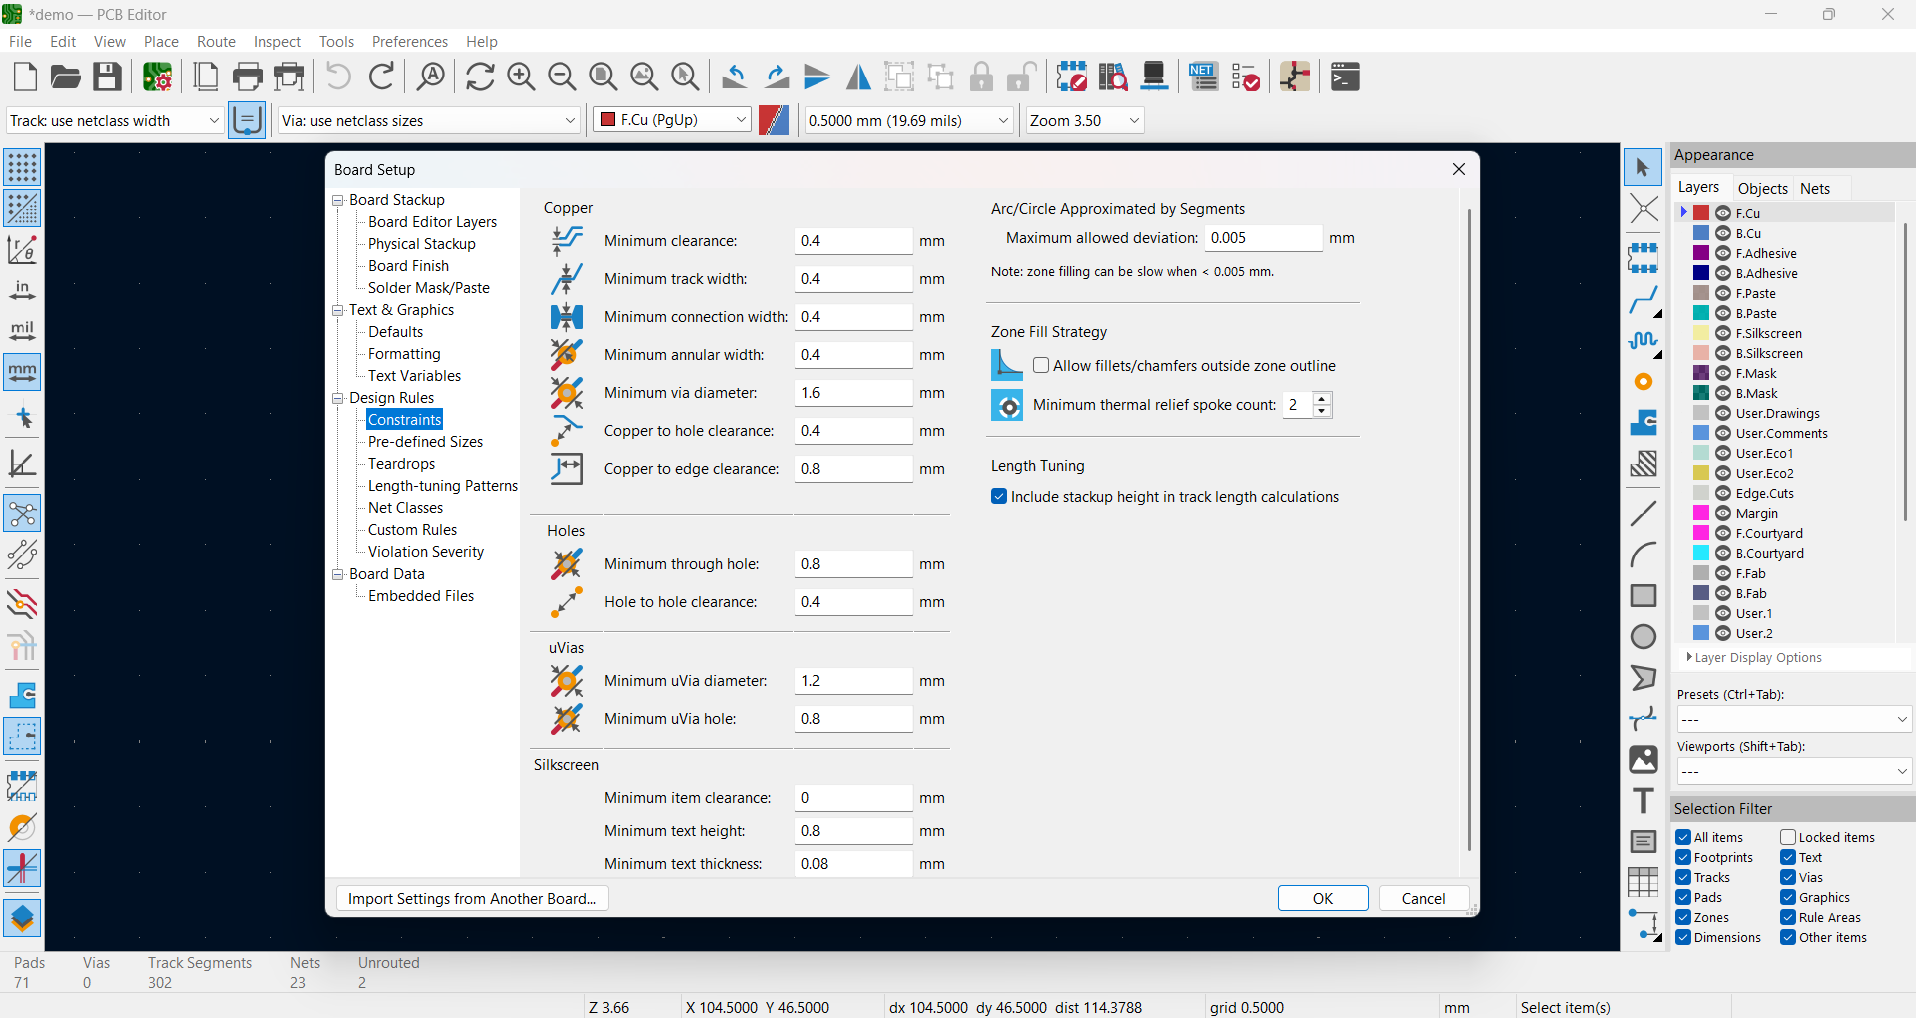Viewport: 1916px width, 1018px height.
Task: Click the Zoom out icon
Action: pos(562,77)
